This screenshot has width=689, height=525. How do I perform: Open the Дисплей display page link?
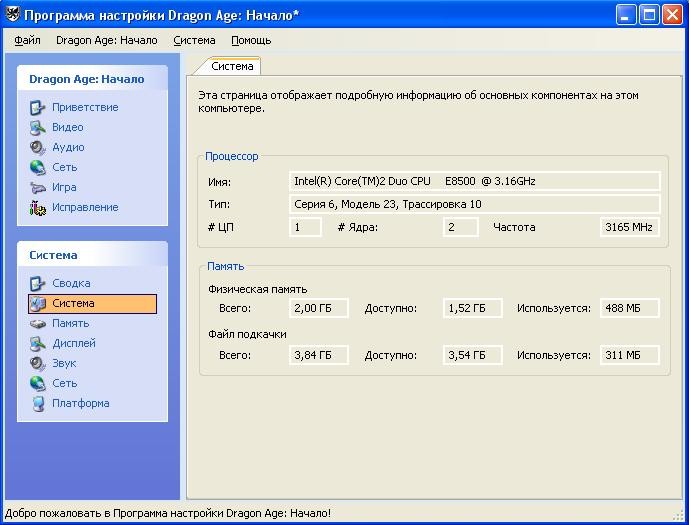coord(74,343)
